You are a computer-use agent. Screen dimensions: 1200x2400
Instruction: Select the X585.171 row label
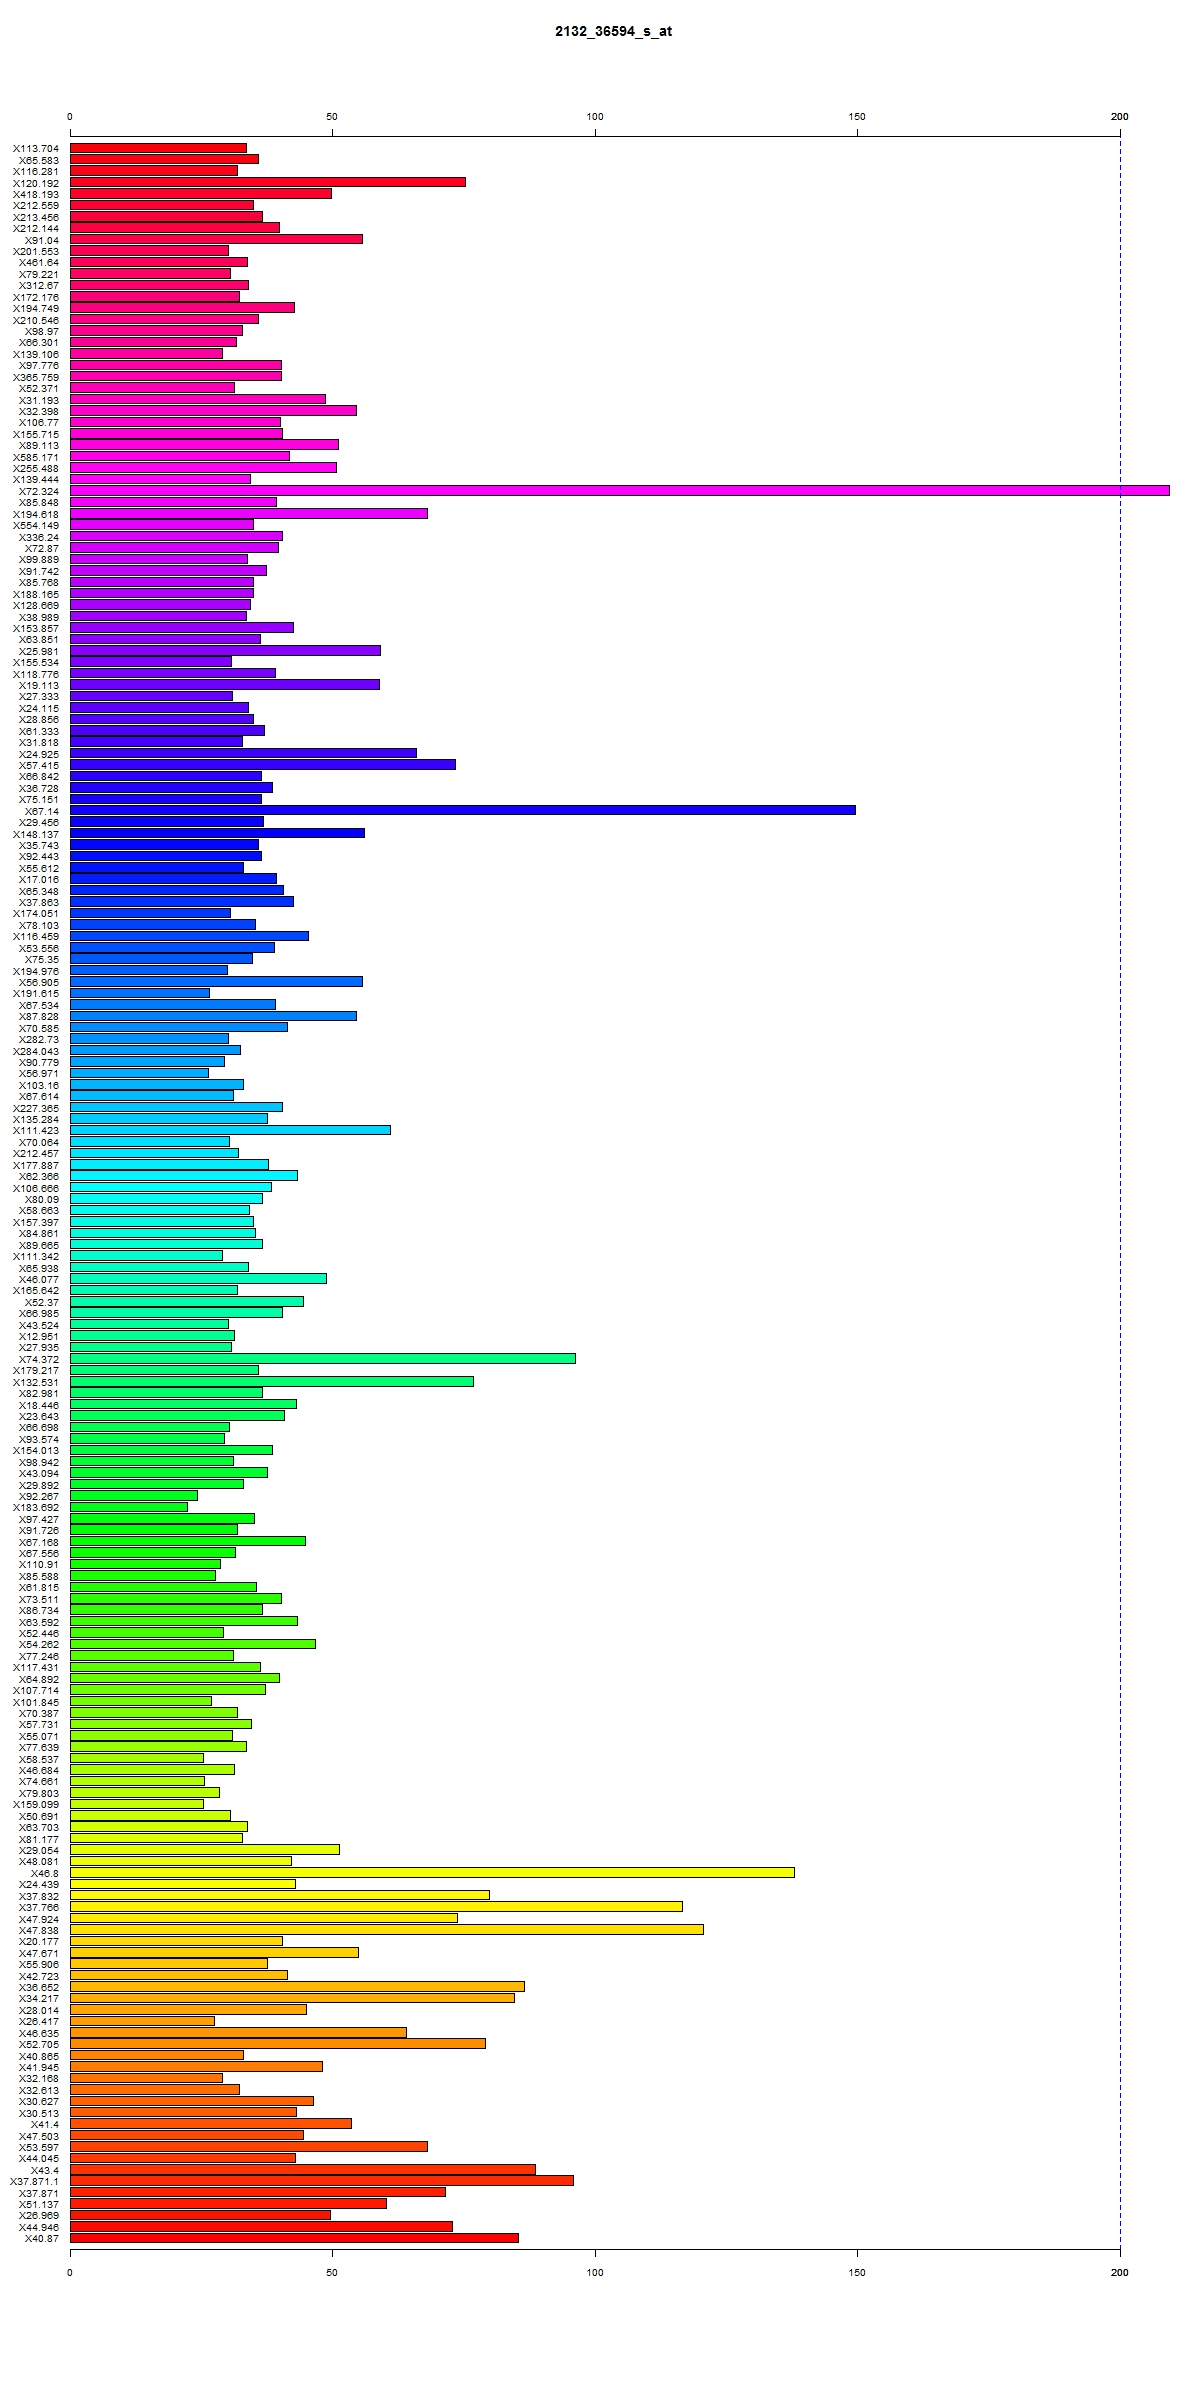36,457
